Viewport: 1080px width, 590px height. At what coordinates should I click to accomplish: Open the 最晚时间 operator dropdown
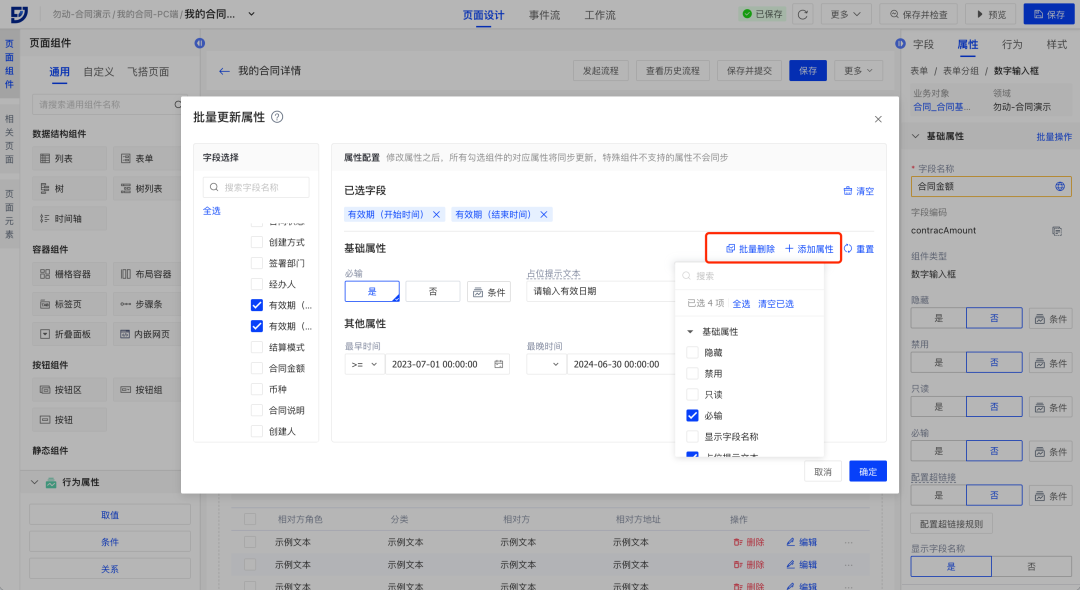click(545, 365)
